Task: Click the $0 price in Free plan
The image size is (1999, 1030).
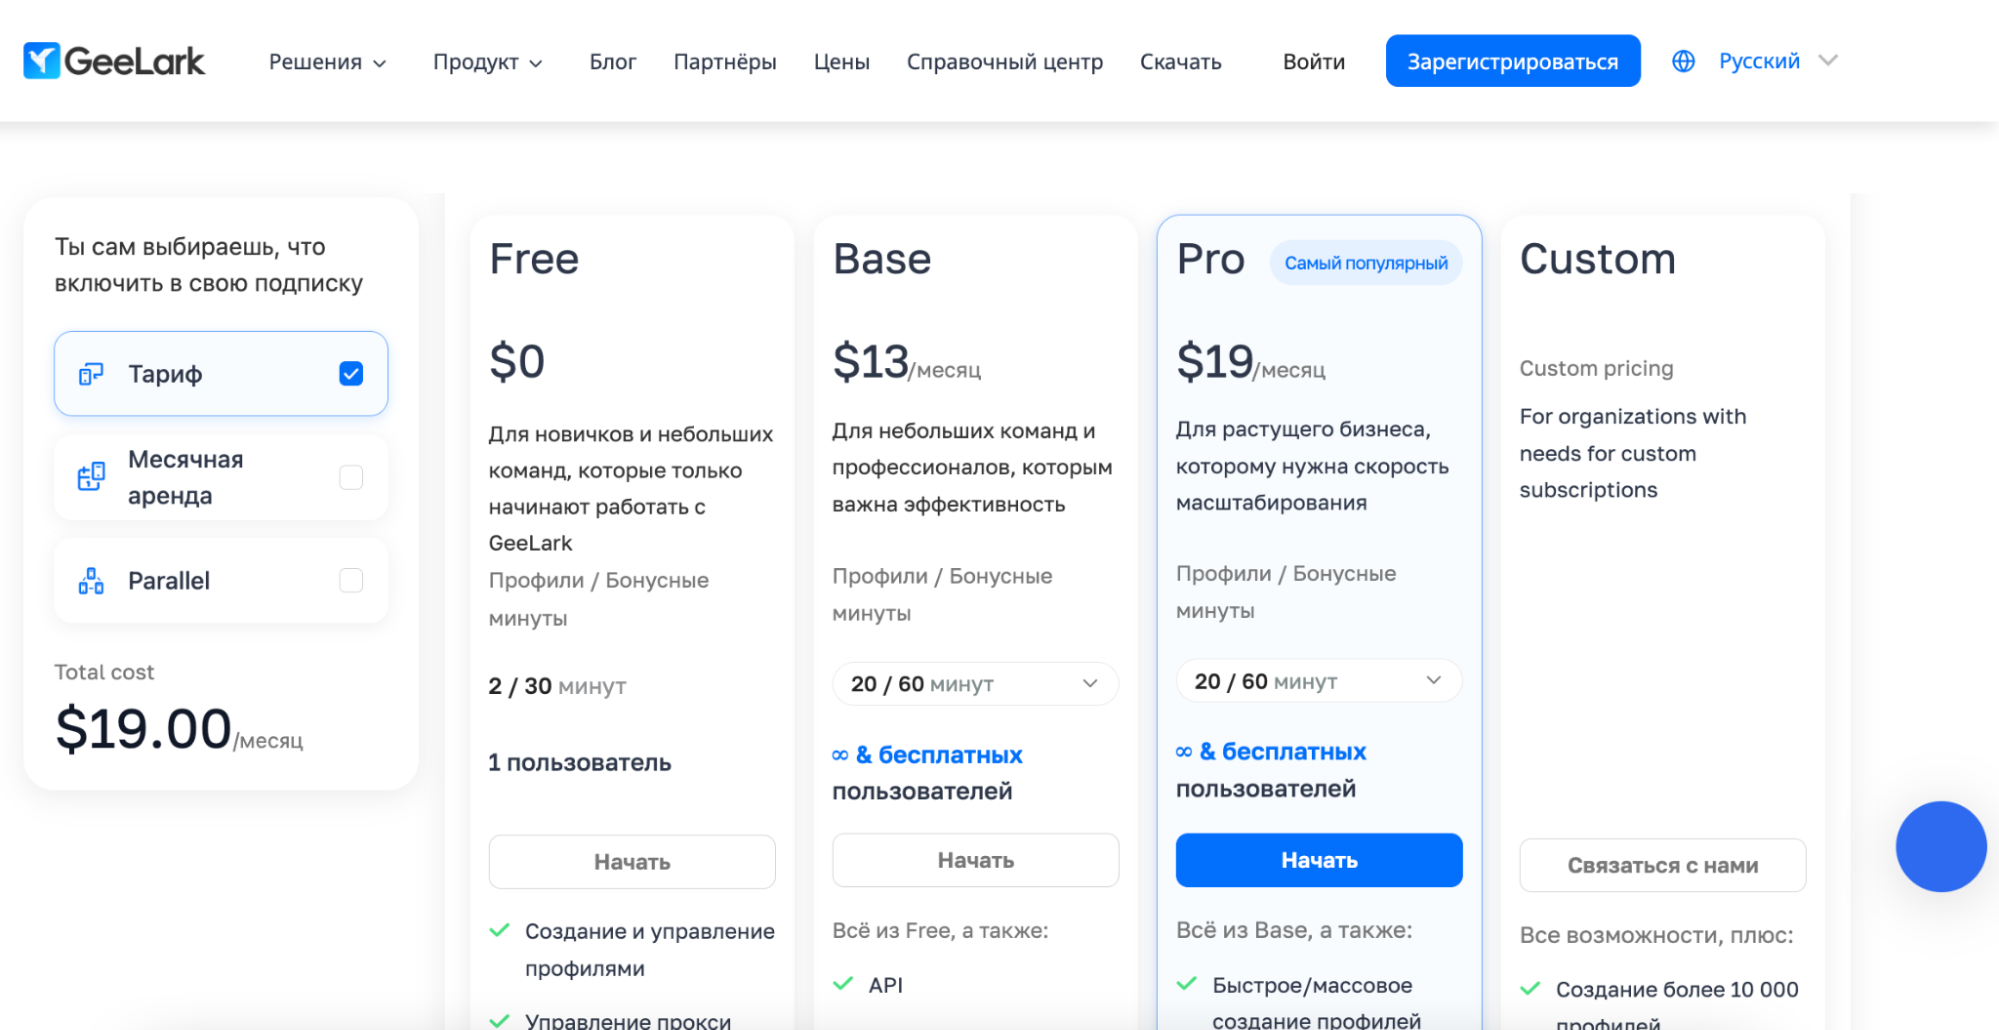Action: point(517,361)
